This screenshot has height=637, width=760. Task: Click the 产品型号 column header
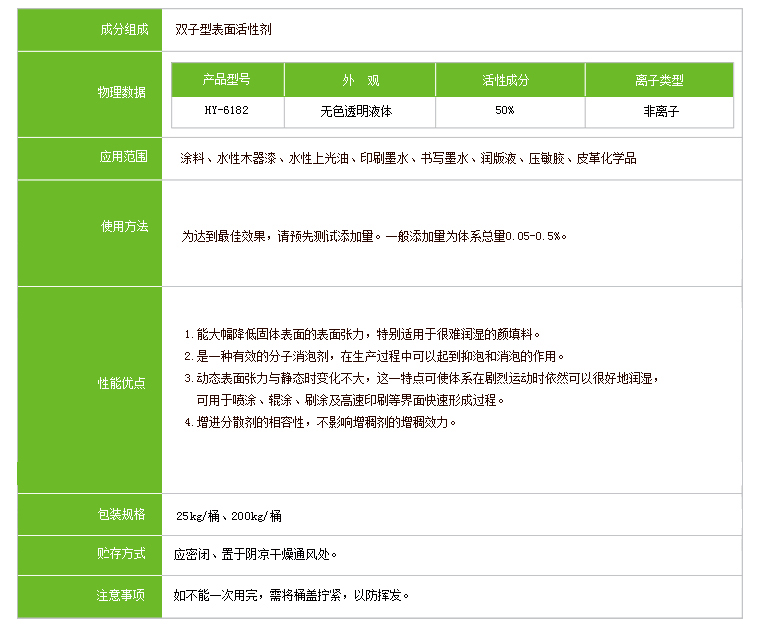click(x=227, y=80)
